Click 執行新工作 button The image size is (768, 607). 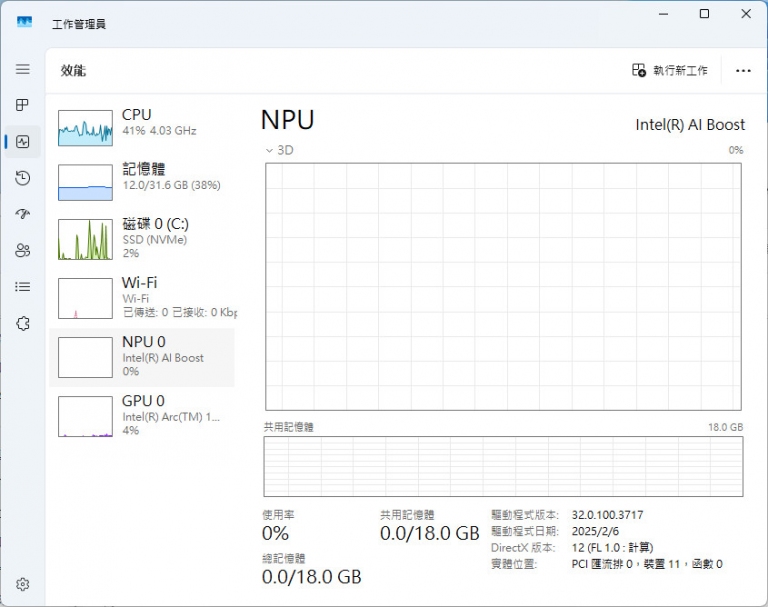point(670,70)
